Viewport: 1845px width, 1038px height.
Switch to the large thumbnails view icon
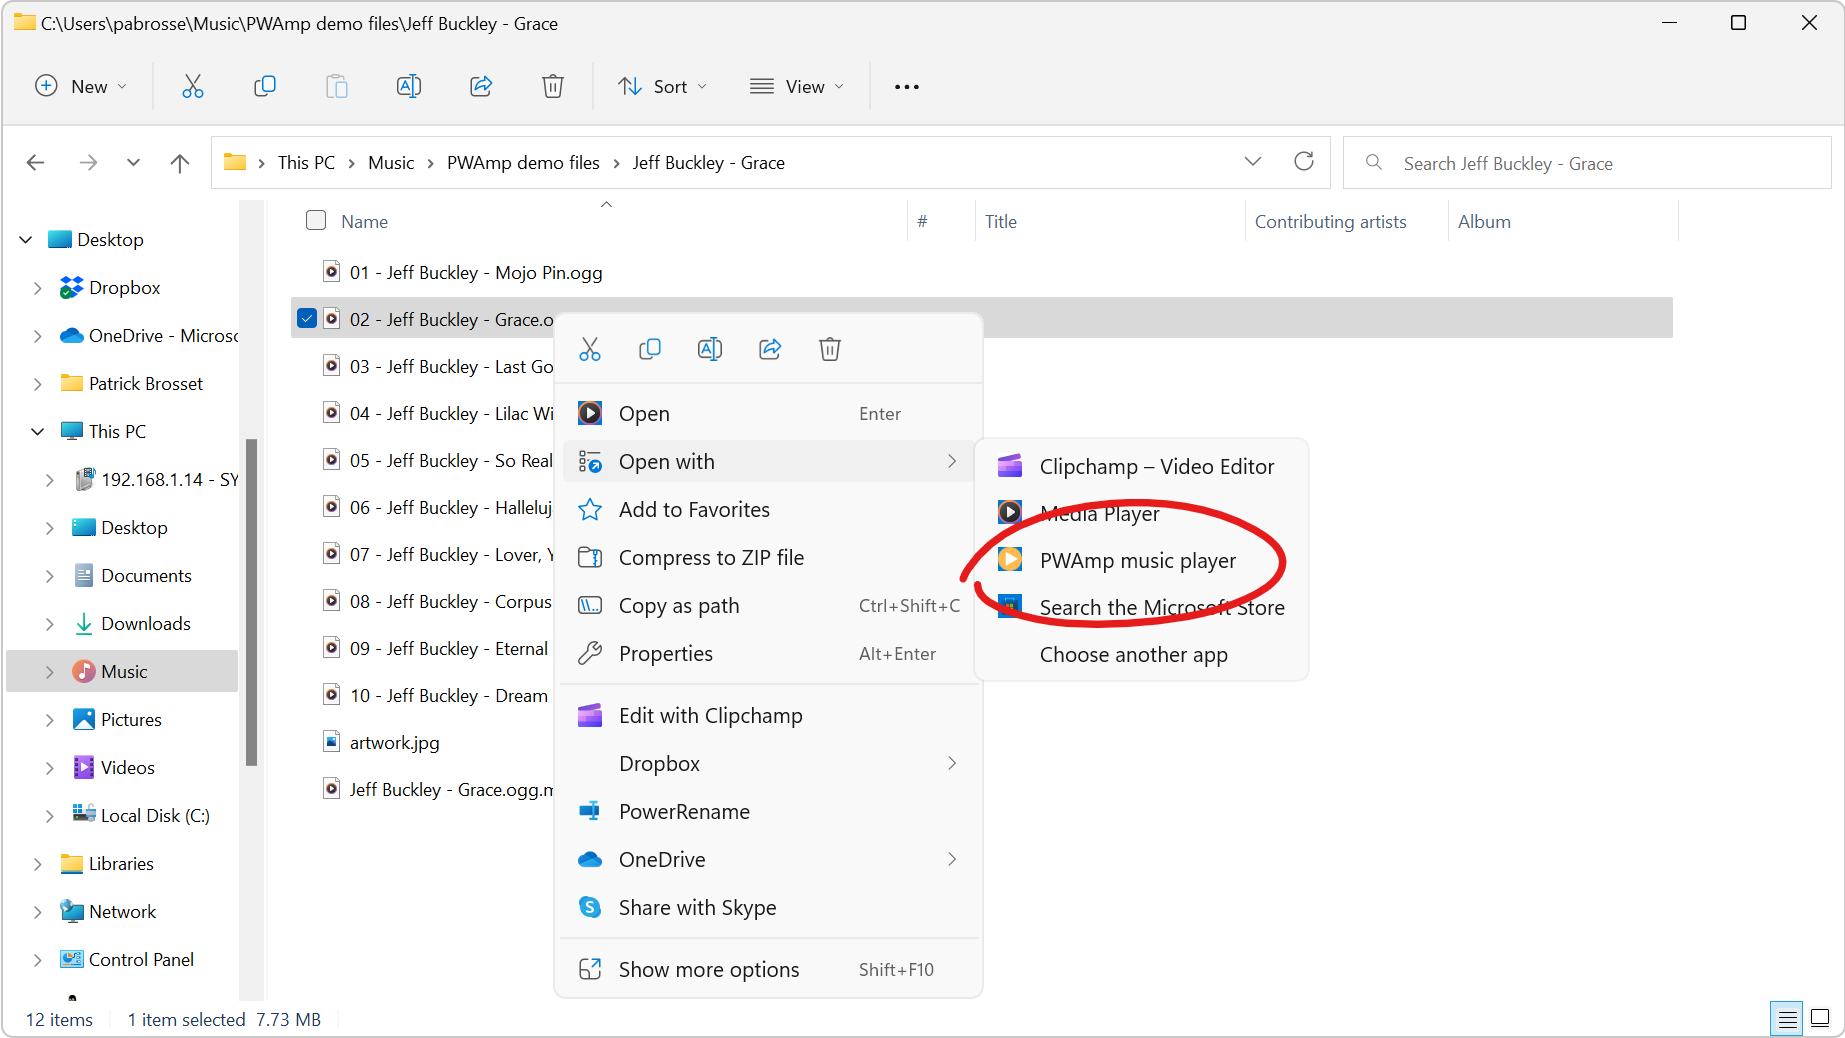[1820, 1018]
